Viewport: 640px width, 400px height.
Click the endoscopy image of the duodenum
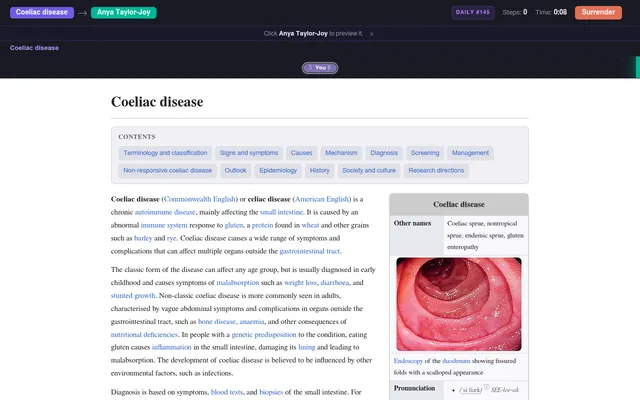(459, 304)
